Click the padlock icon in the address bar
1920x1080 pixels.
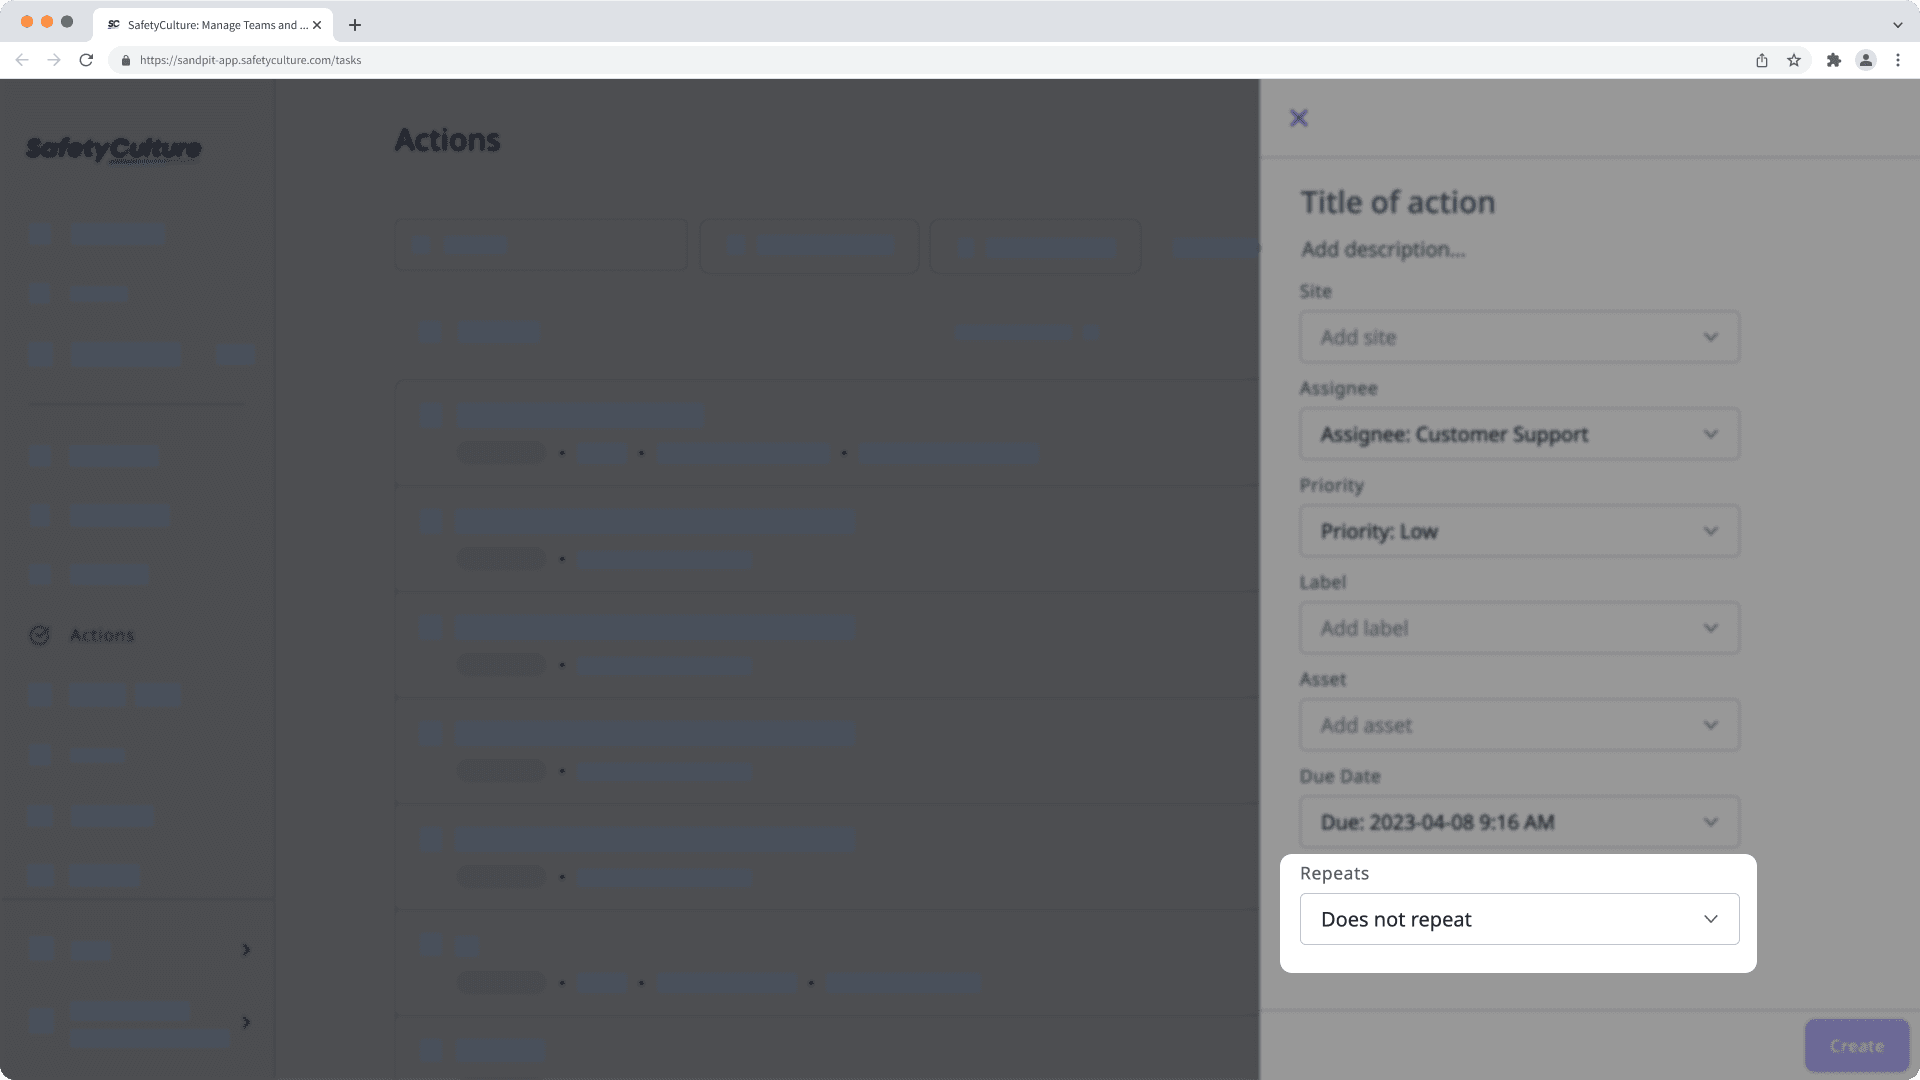(x=126, y=60)
